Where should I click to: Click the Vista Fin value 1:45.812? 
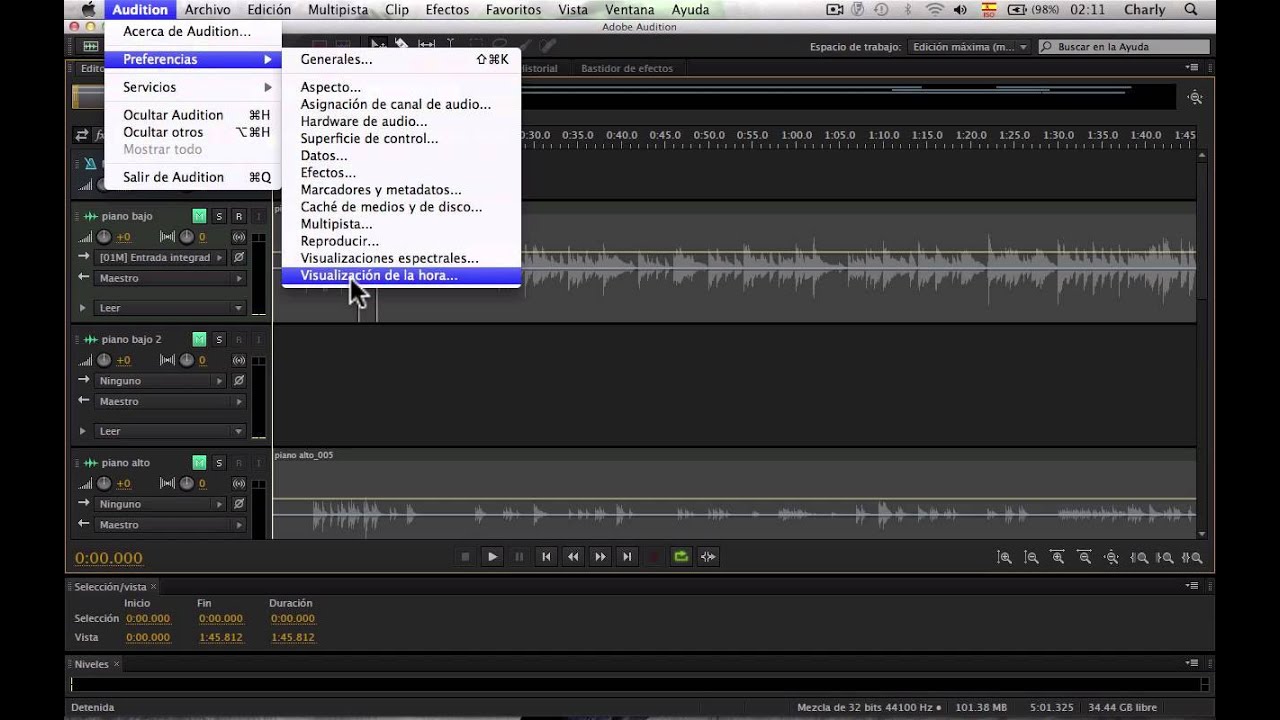tap(220, 637)
